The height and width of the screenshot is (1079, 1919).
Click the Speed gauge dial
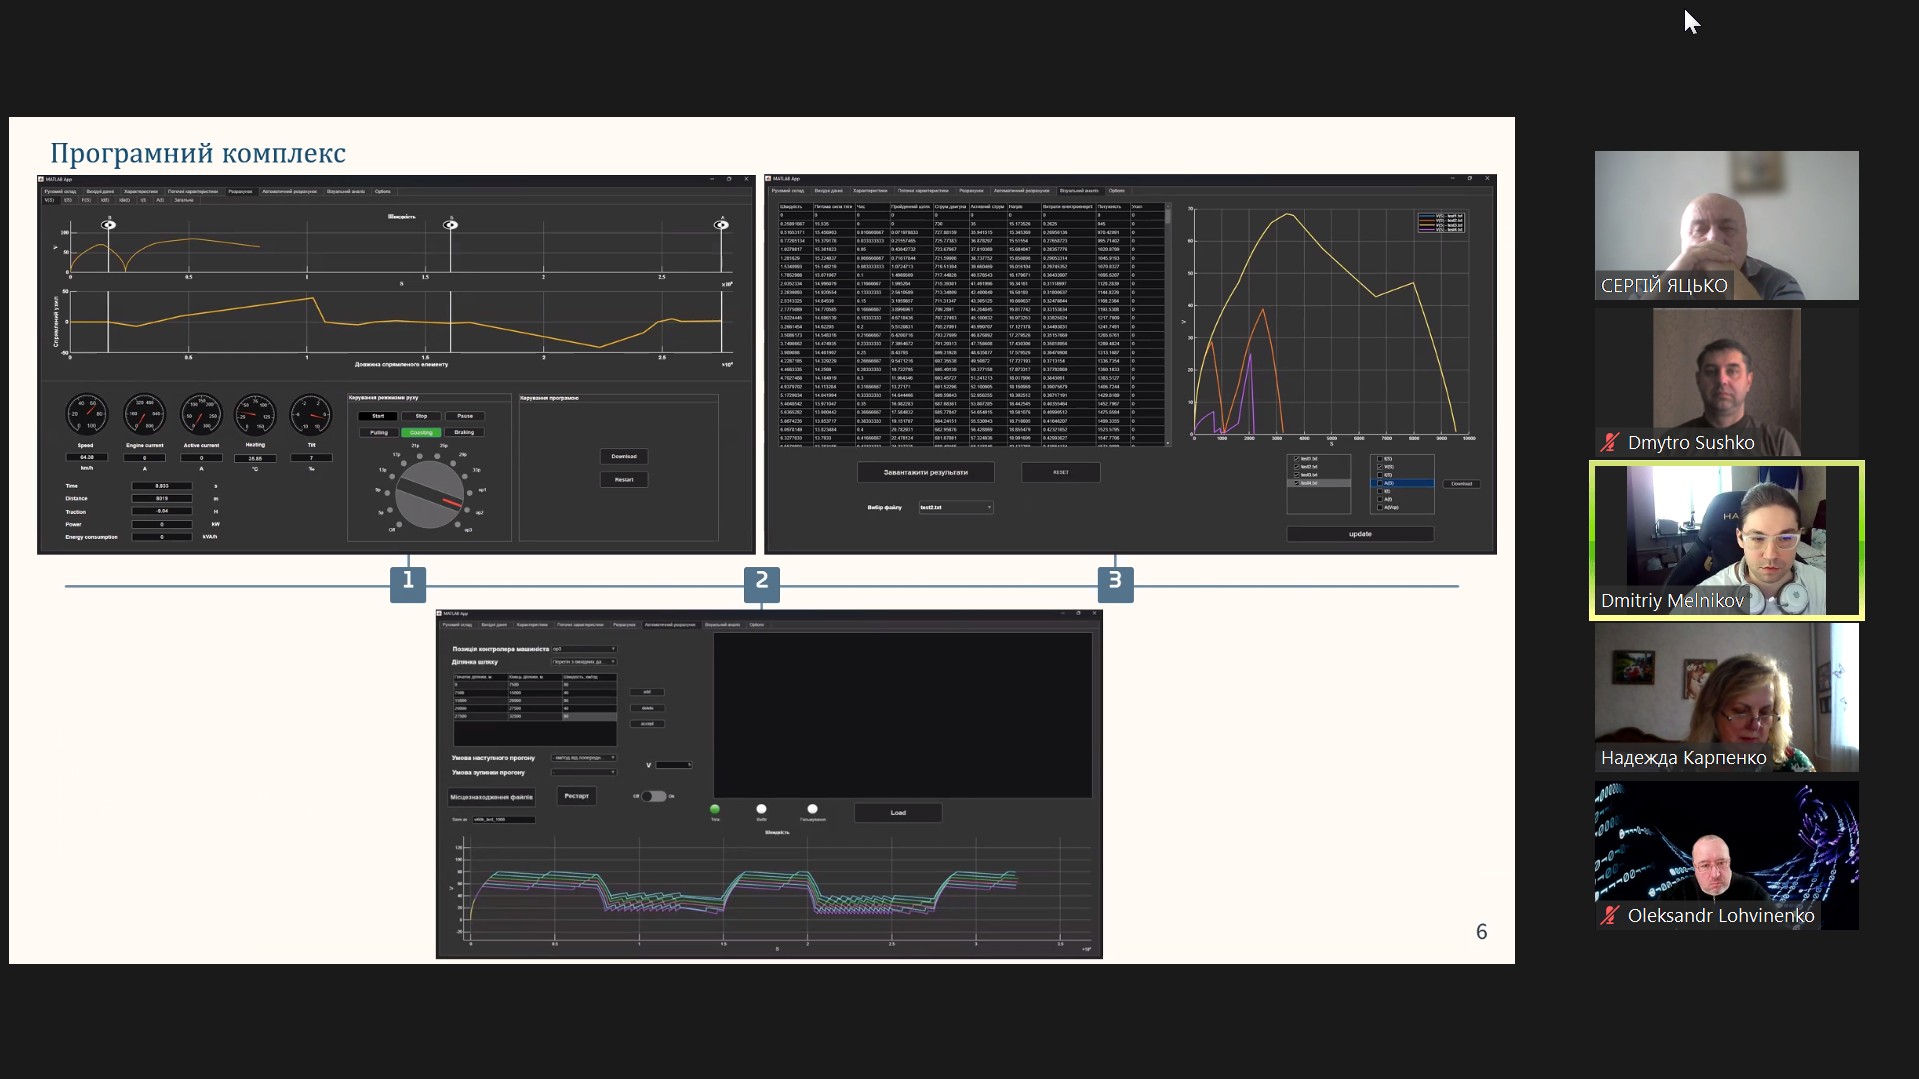click(86, 414)
